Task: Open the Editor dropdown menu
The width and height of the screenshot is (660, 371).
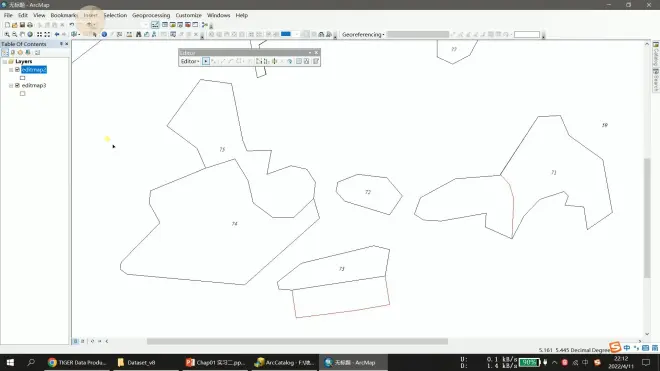Action: (190, 61)
